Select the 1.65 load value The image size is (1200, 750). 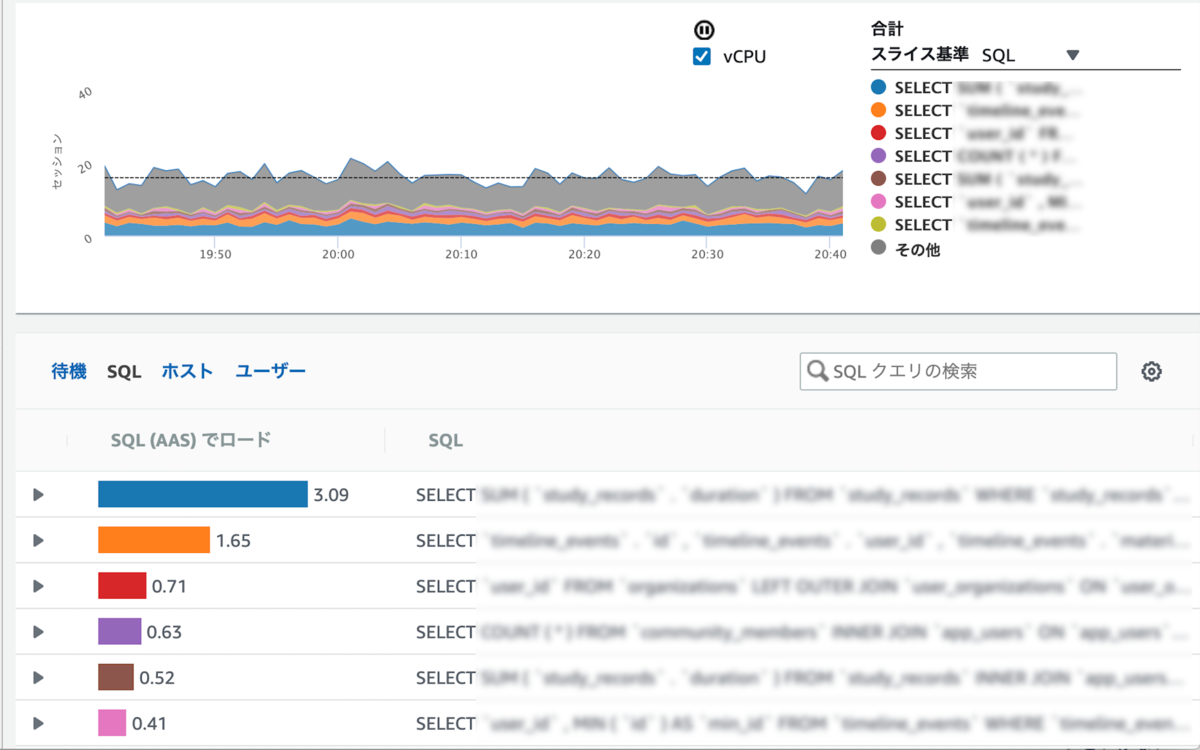(233, 541)
